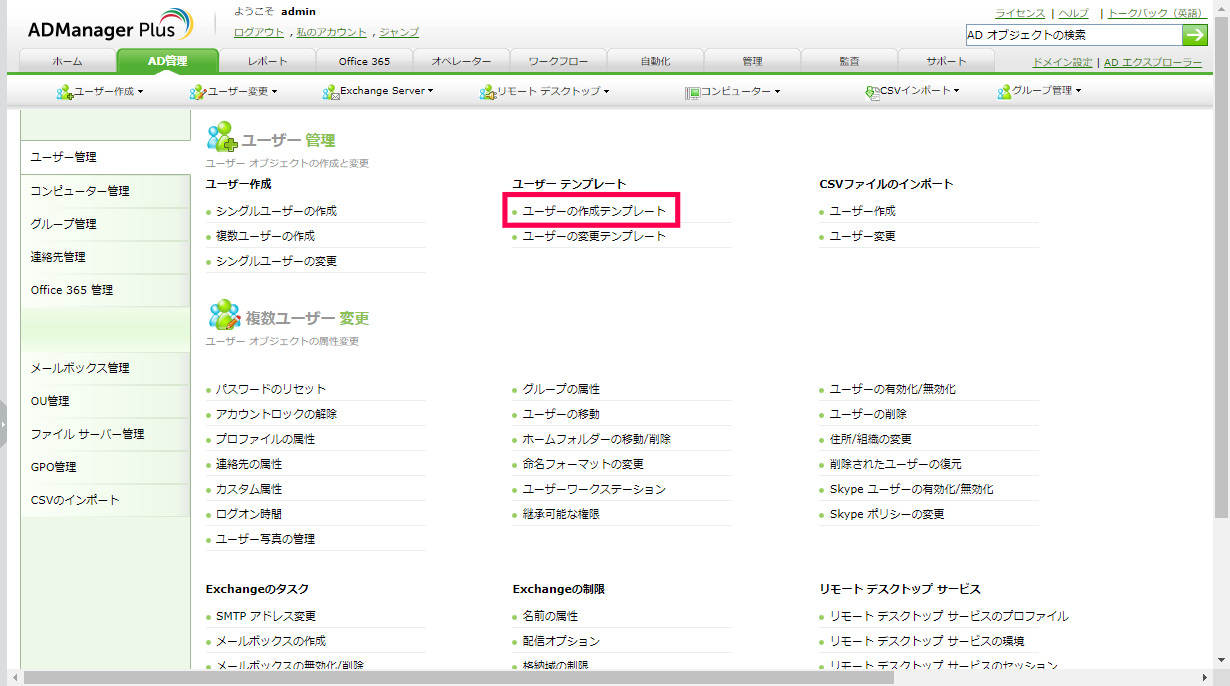This screenshot has width=1230, height=686.
Task: Open グループ管理 in the sidebar
Action: [x=105, y=223]
